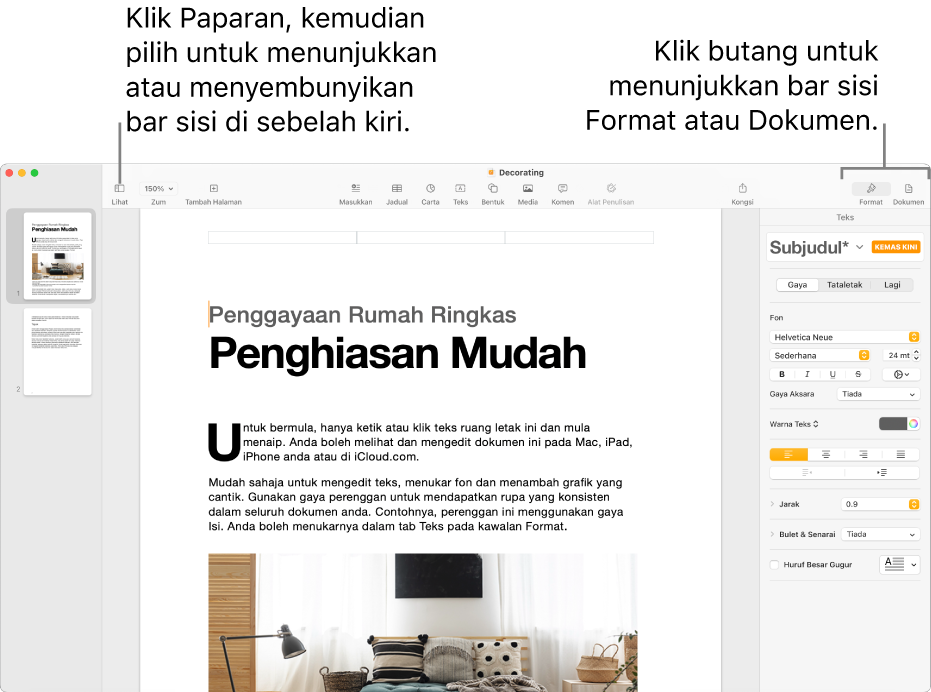Switch to the Lagi tab
Image resolution: width=931 pixels, height=692 pixels.
(x=892, y=285)
